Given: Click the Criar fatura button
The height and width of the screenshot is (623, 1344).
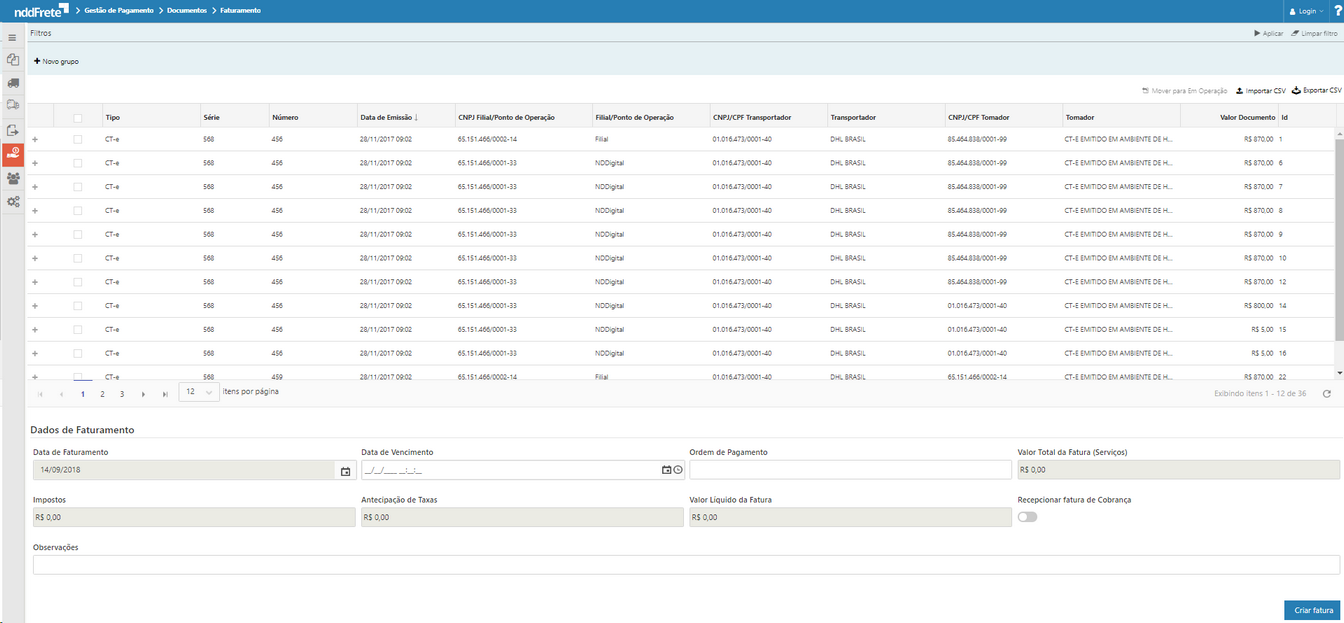Looking at the screenshot, I should point(1312,610).
